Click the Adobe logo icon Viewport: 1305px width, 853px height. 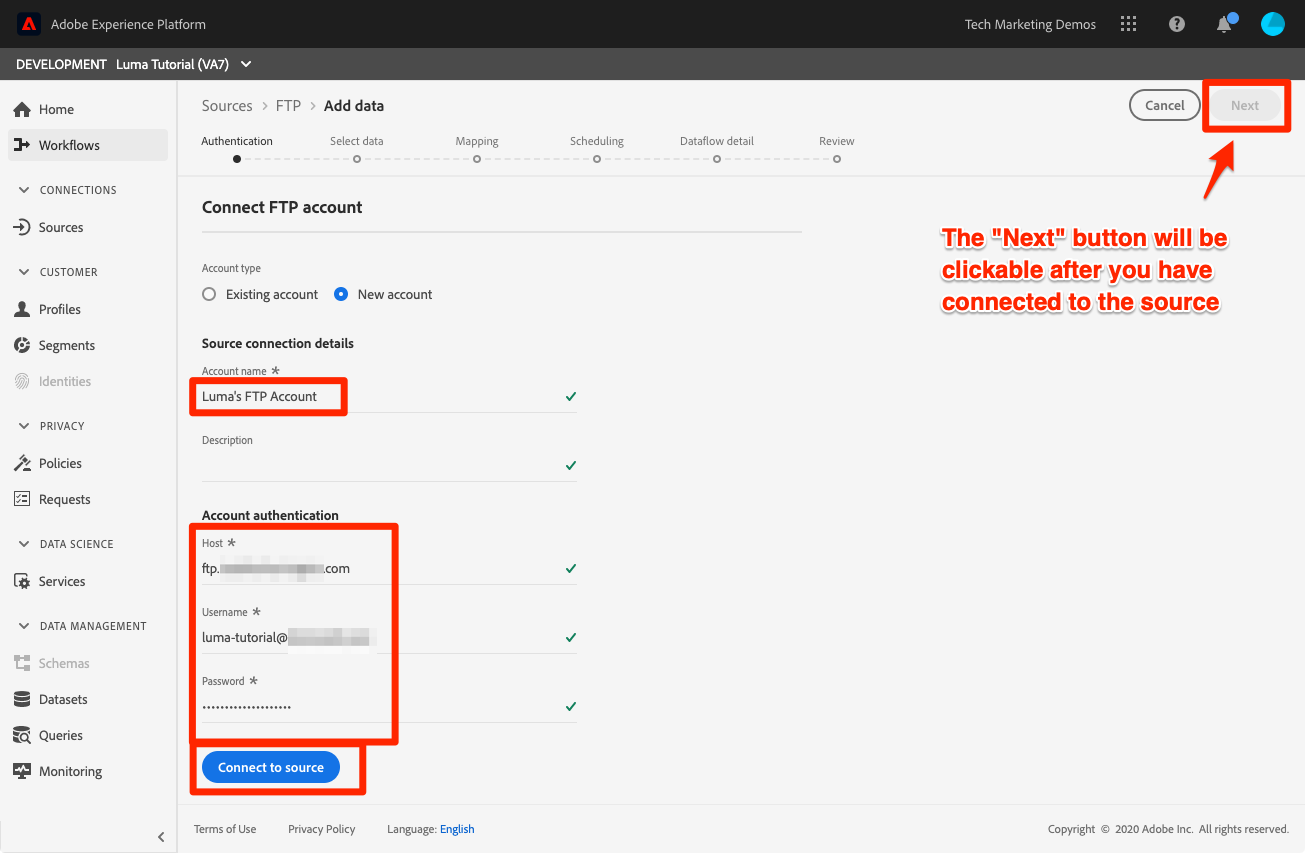point(28,24)
